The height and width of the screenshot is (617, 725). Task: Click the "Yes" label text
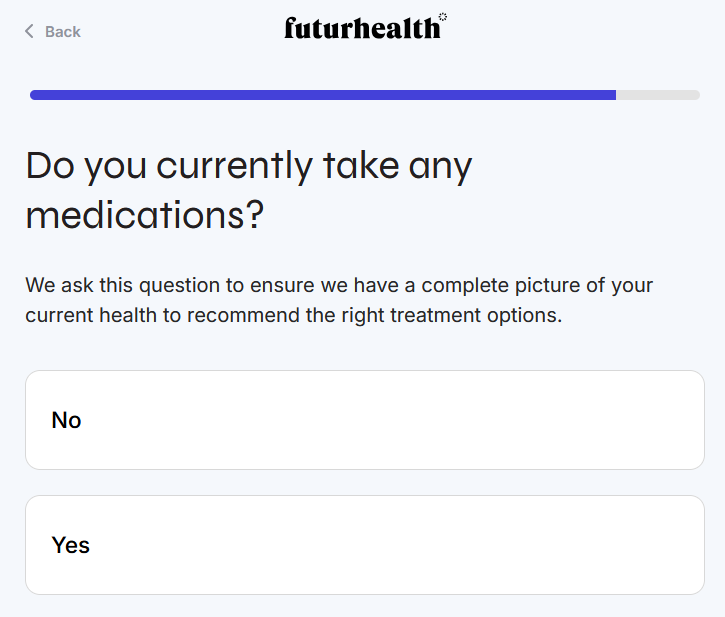coord(71,545)
